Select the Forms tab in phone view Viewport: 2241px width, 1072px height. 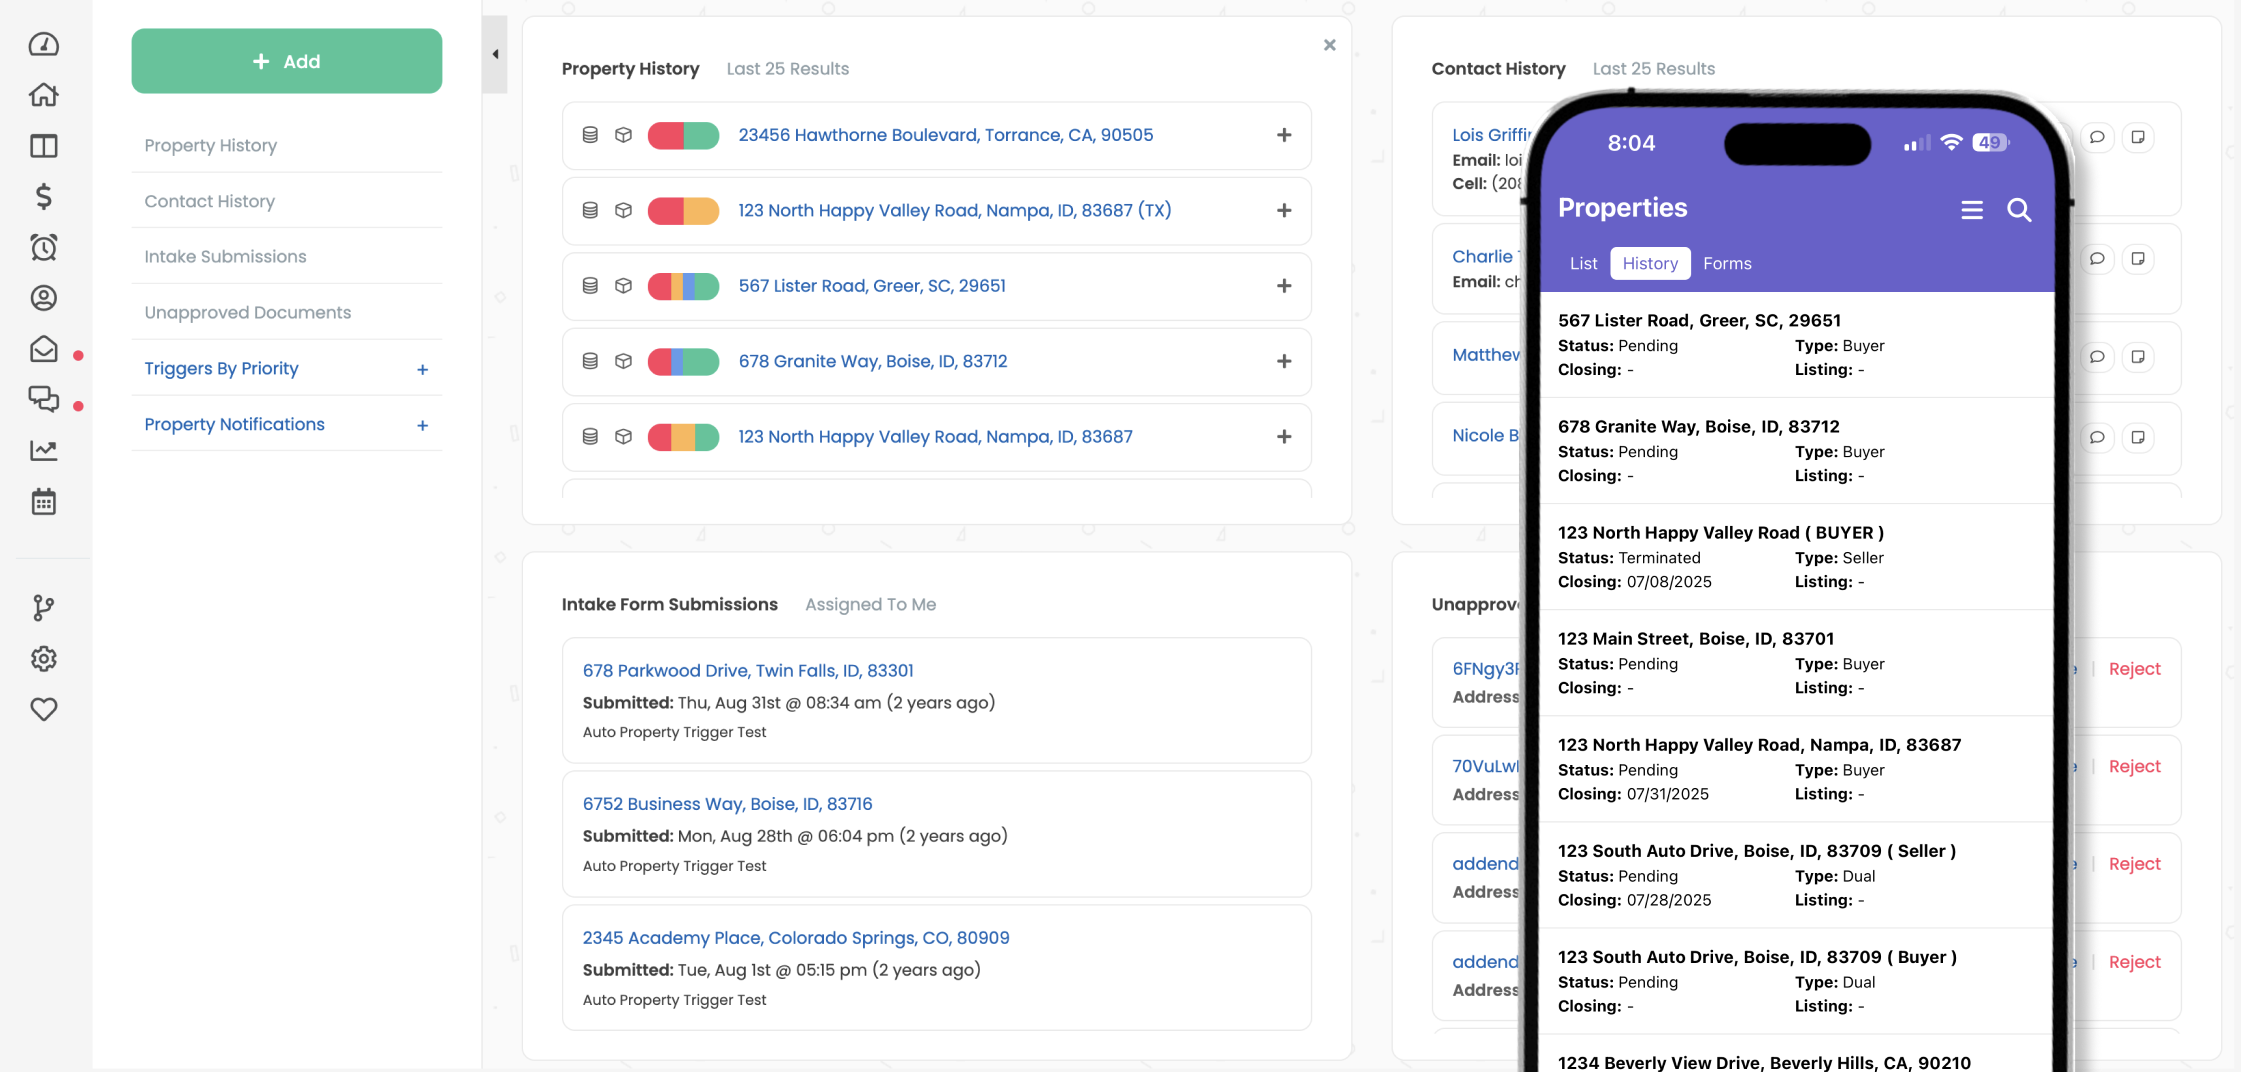click(1727, 263)
